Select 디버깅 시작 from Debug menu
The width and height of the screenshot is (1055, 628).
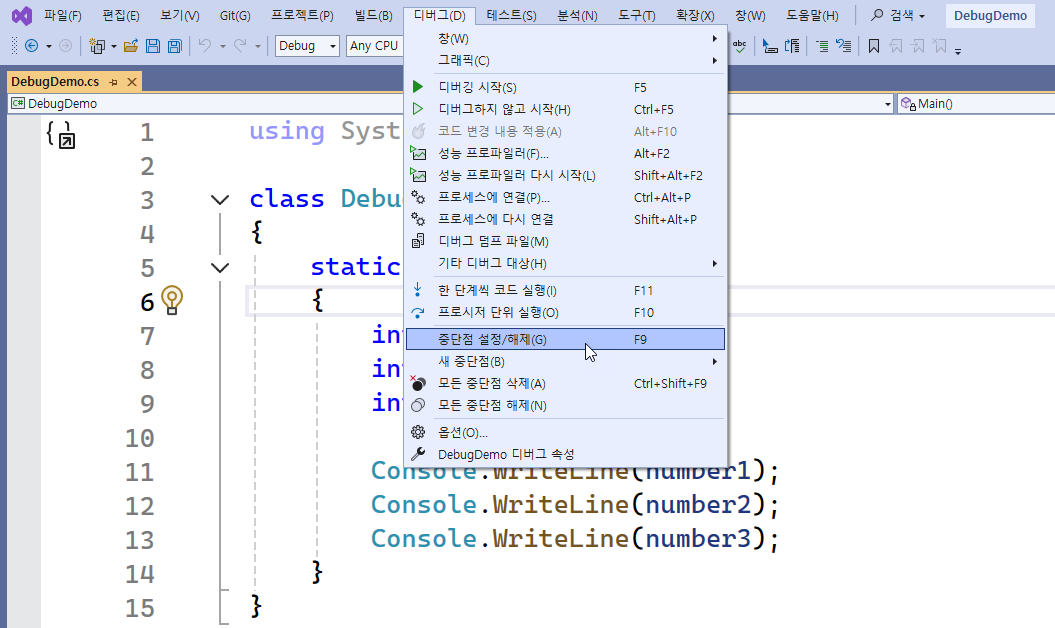coord(477,88)
